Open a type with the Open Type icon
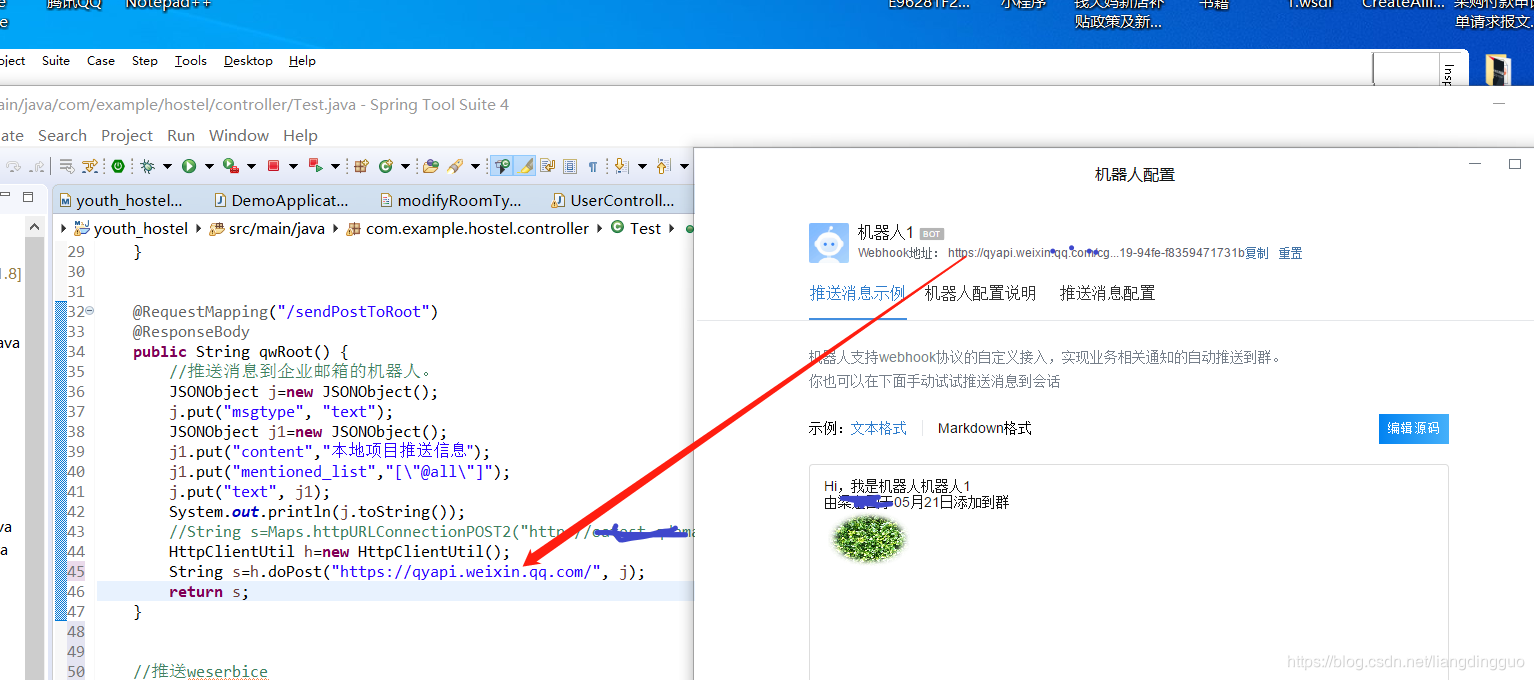 tap(430, 166)
